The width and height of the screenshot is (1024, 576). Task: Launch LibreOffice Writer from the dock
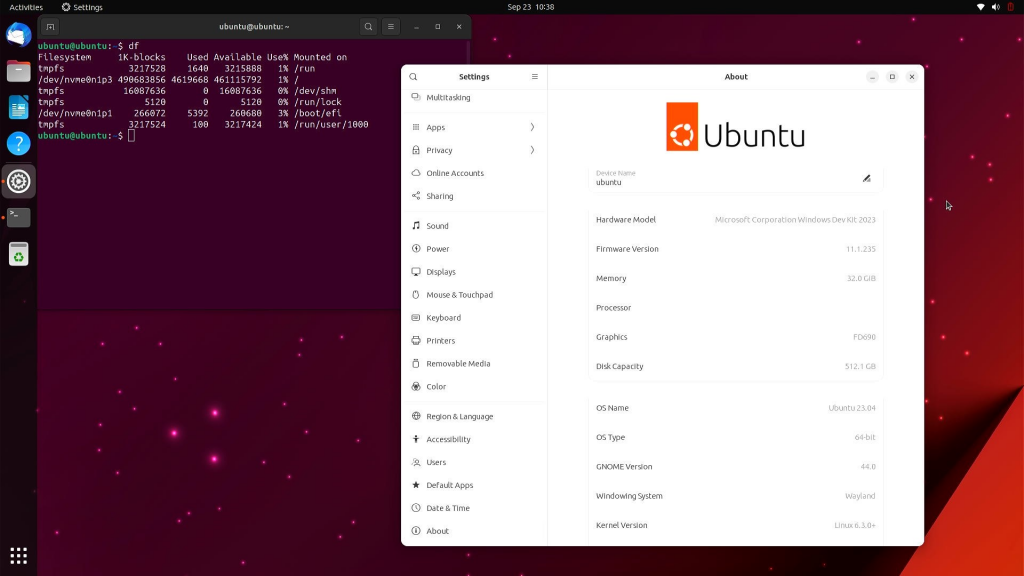[x=18, y=107]
